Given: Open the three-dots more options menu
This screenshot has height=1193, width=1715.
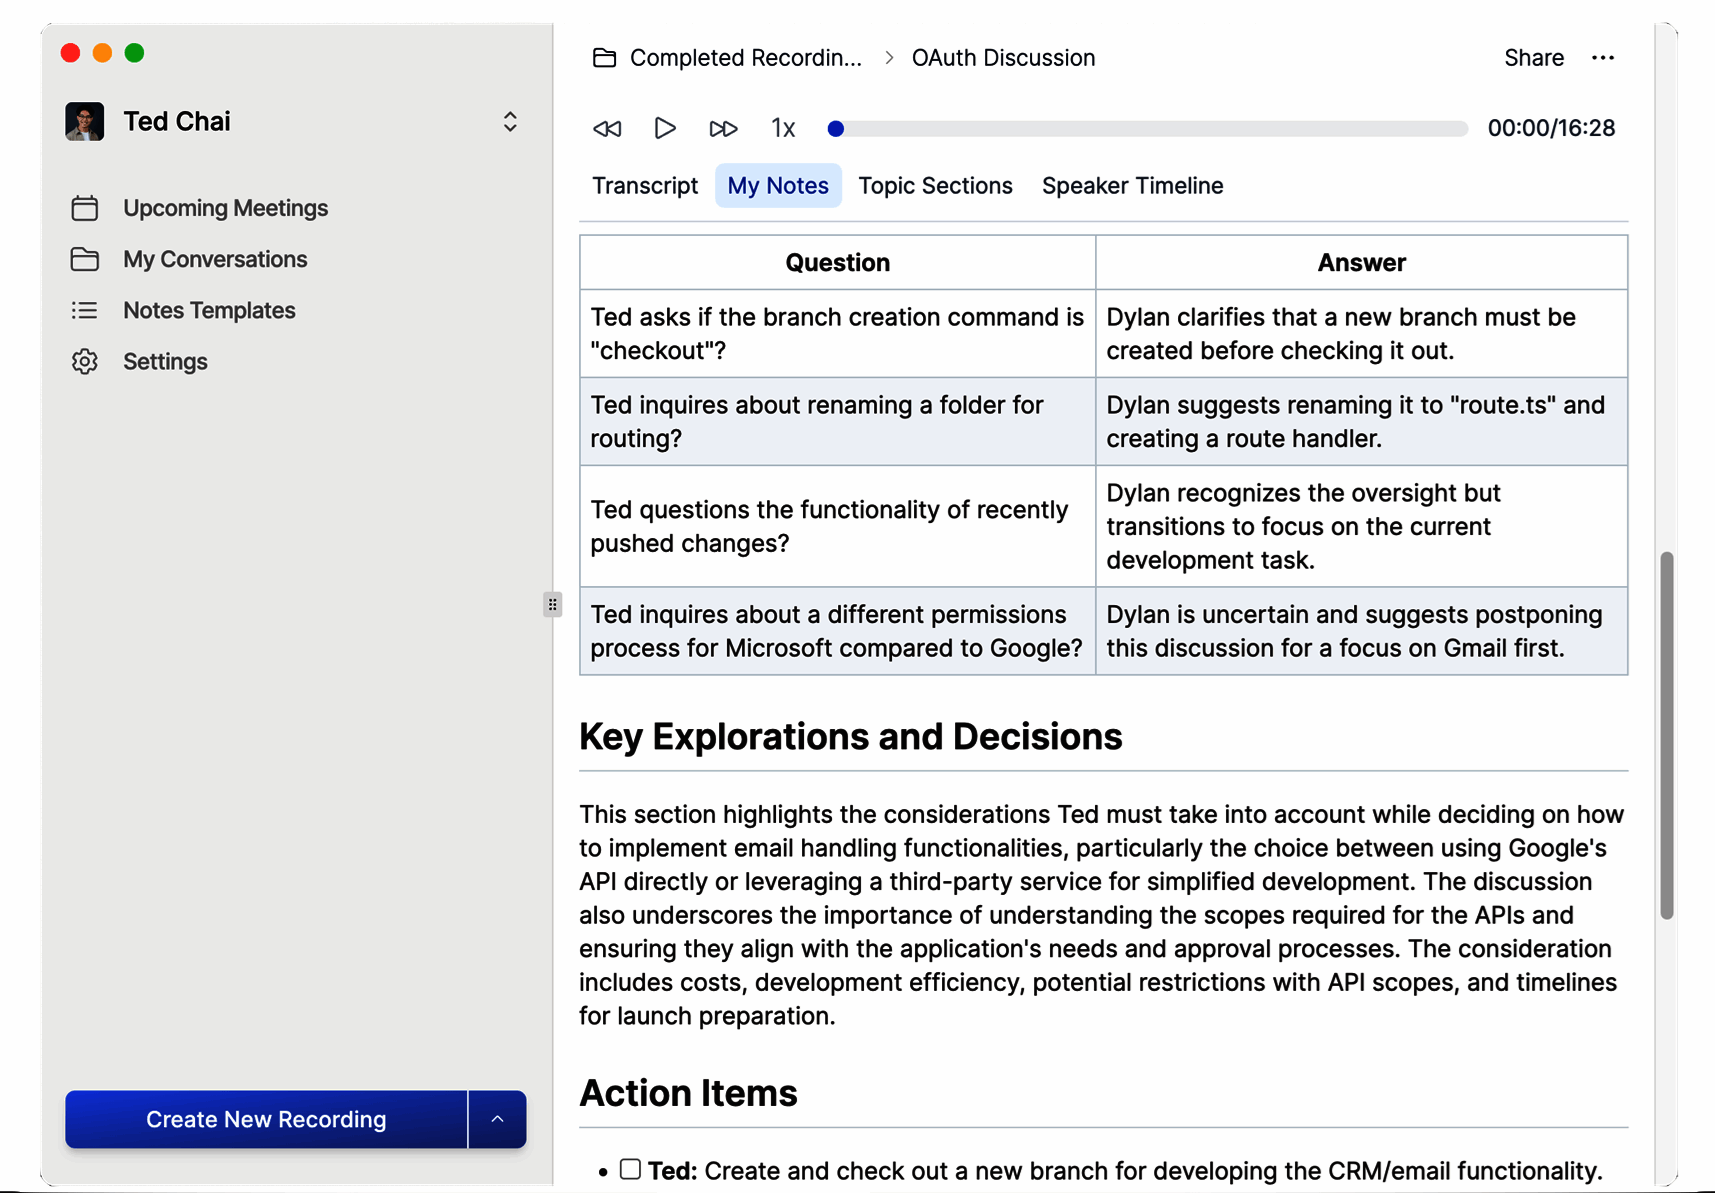Looking at the screenshot, I should coord(1602,58).
